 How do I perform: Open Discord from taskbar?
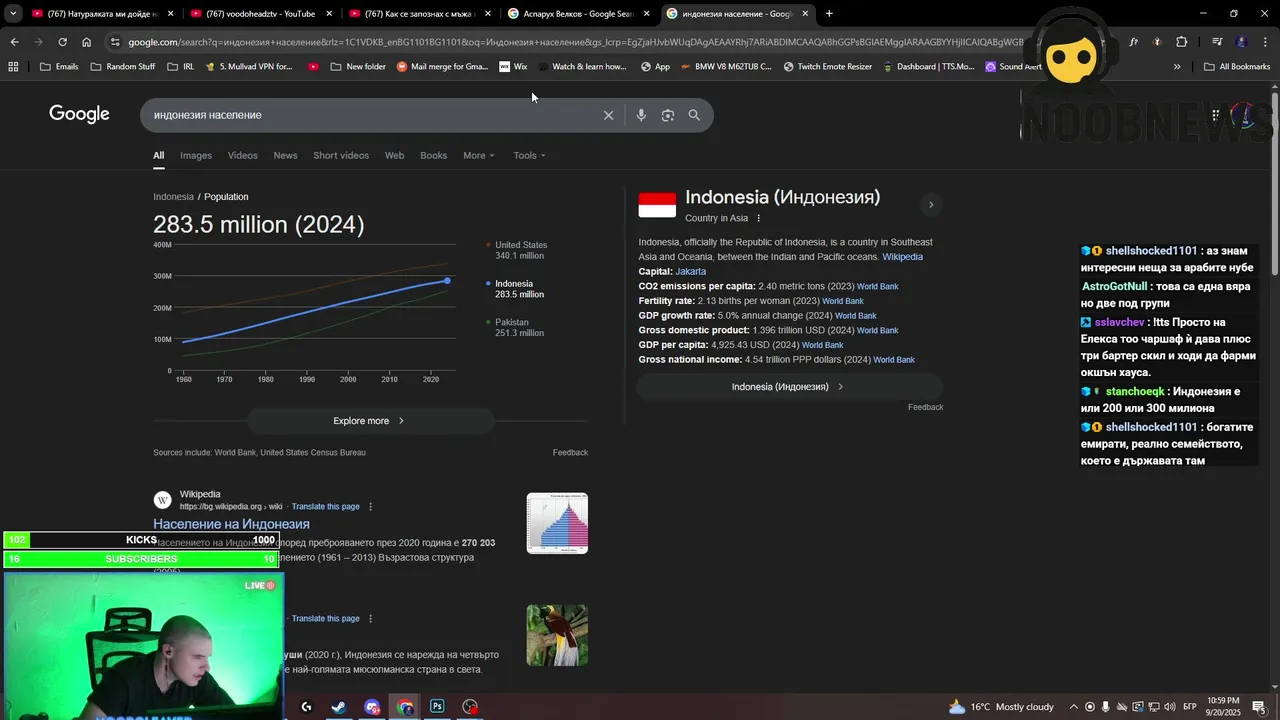point(372,707)
